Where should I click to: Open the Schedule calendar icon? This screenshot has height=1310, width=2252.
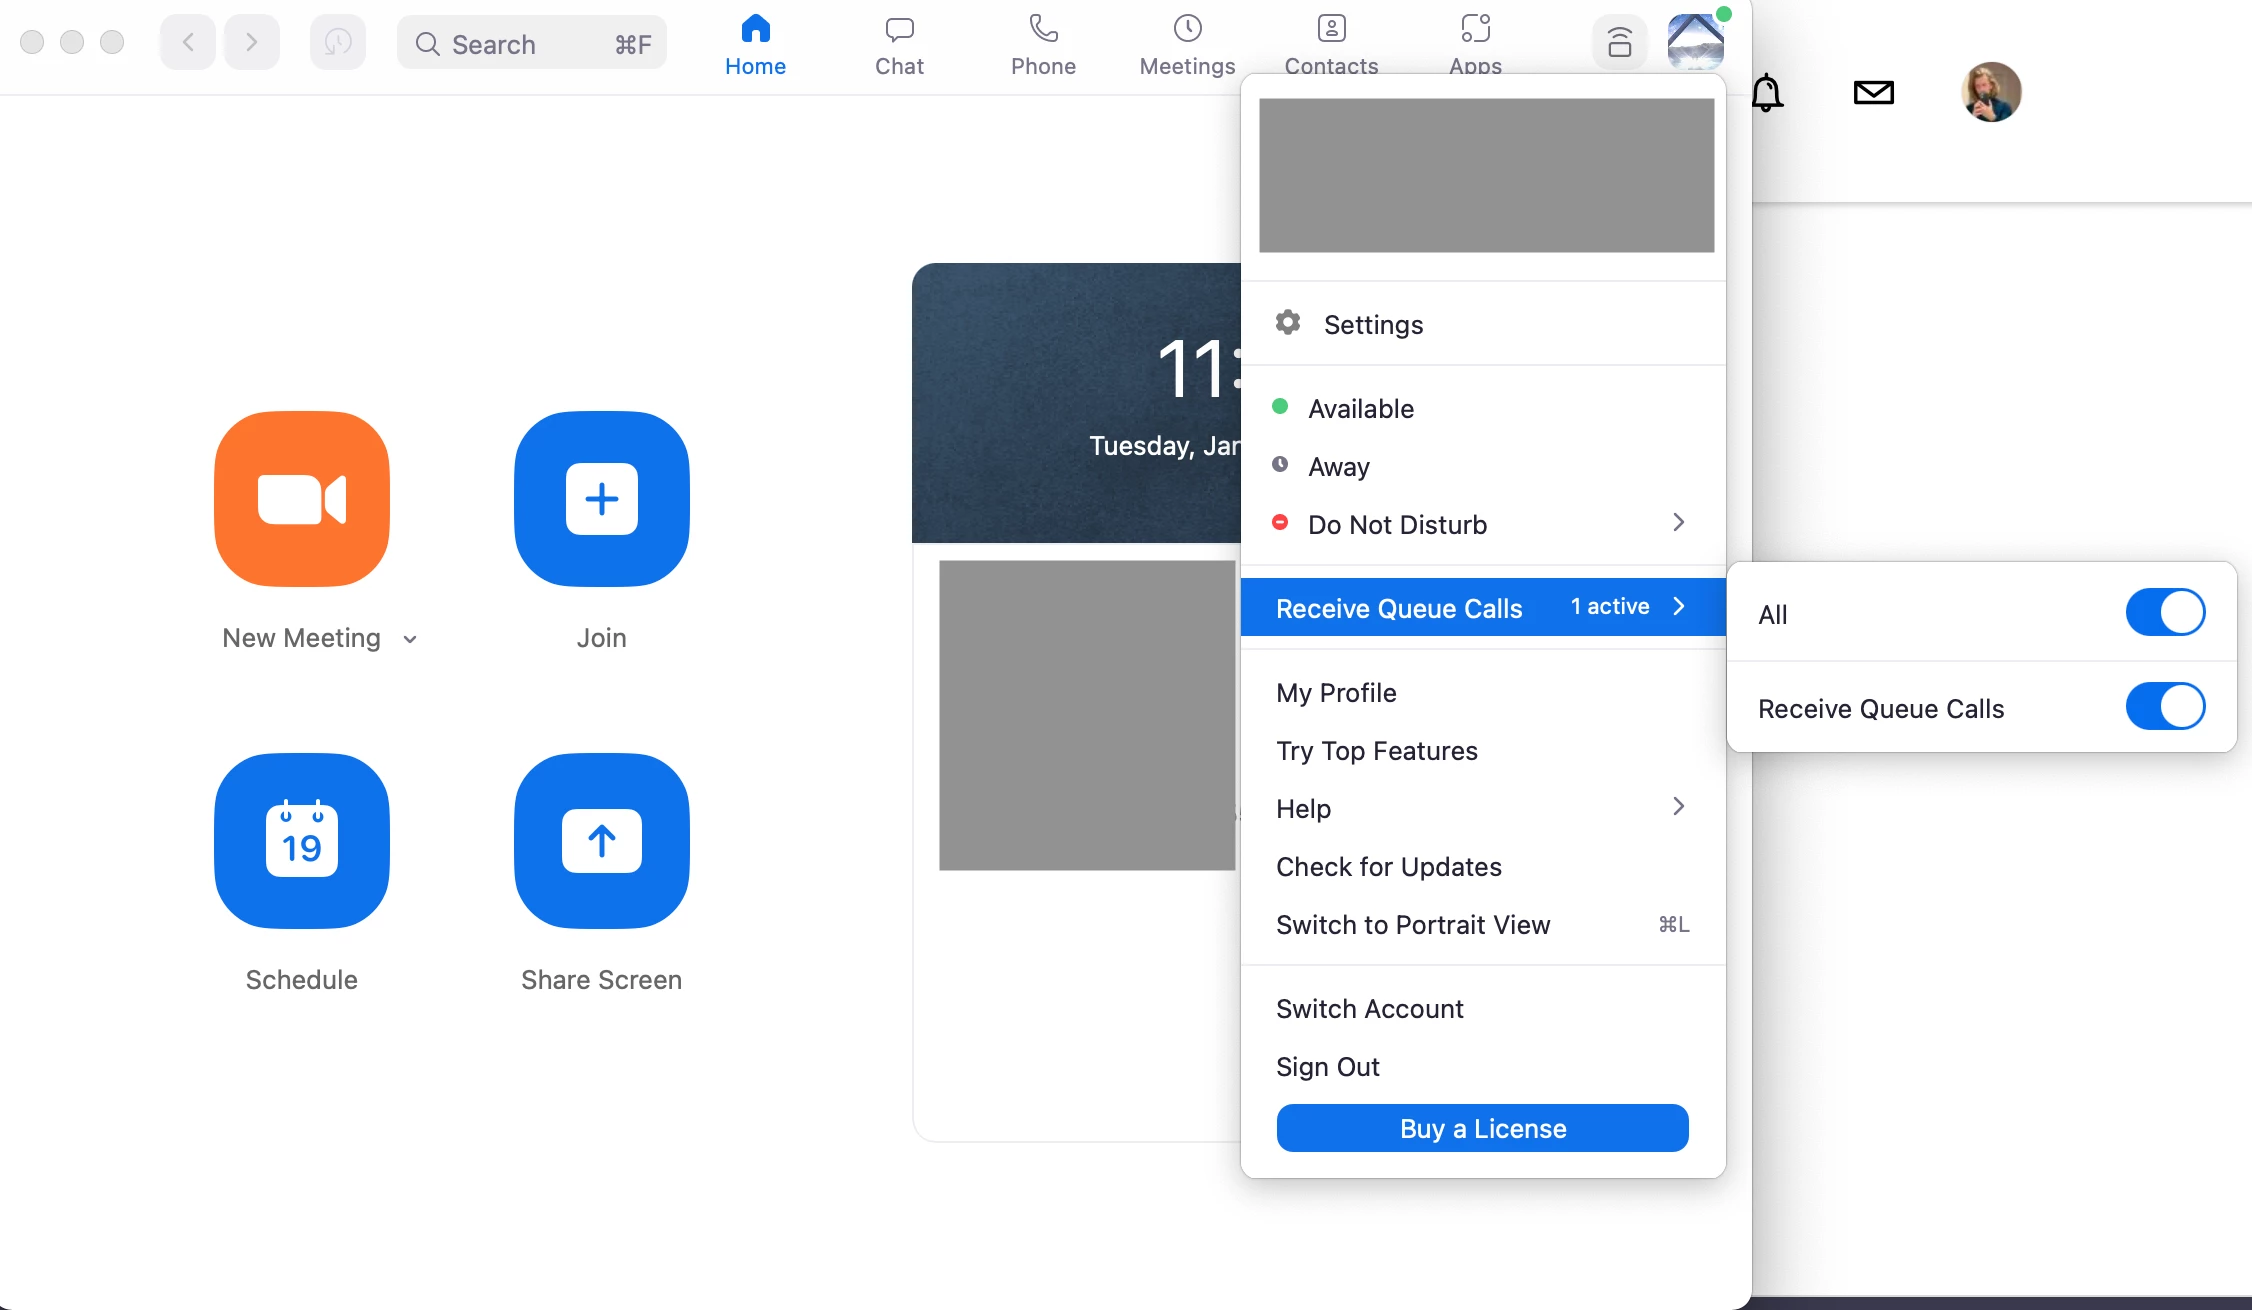[301, 840]
